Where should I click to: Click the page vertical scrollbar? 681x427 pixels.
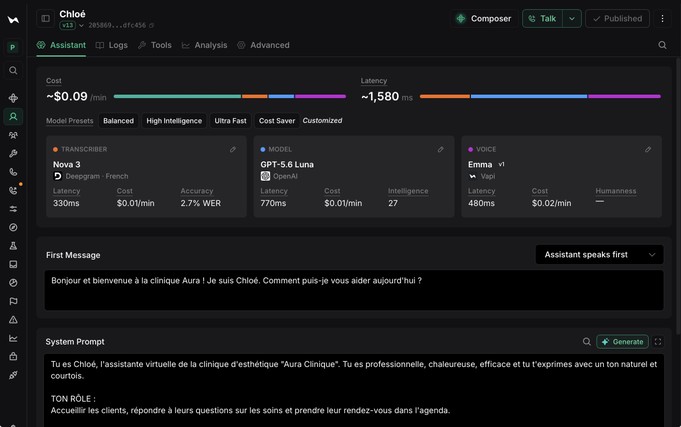(x=678, y=195)
